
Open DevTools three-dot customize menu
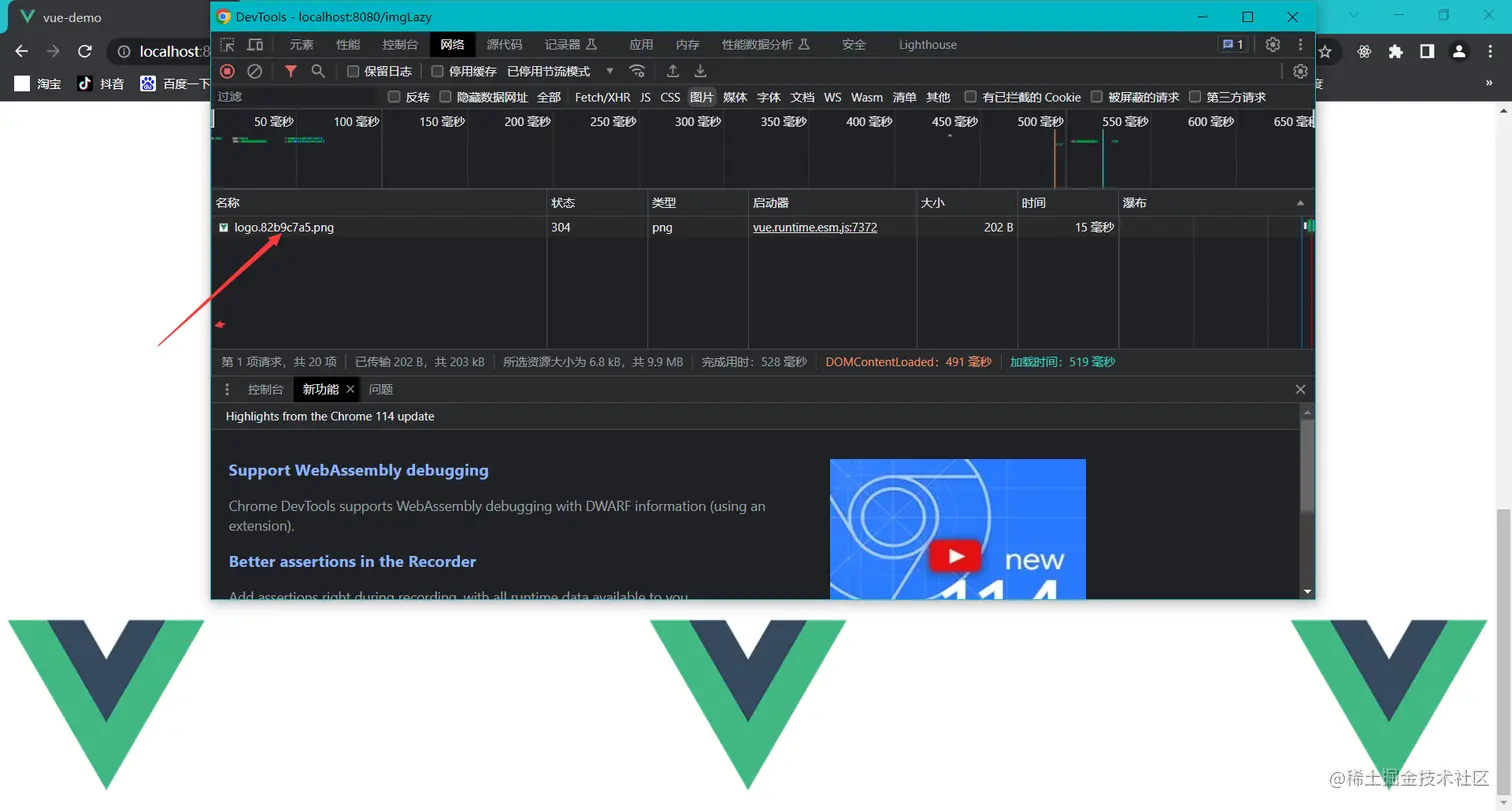1300,45
